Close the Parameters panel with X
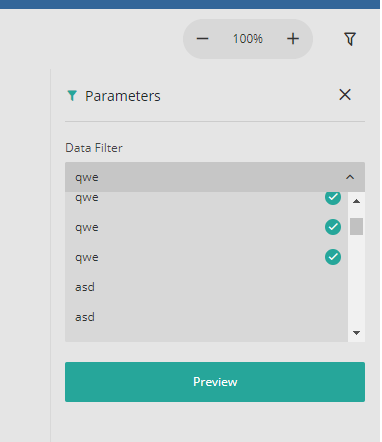This screenshot has width=382, height=442. point(345,95)
